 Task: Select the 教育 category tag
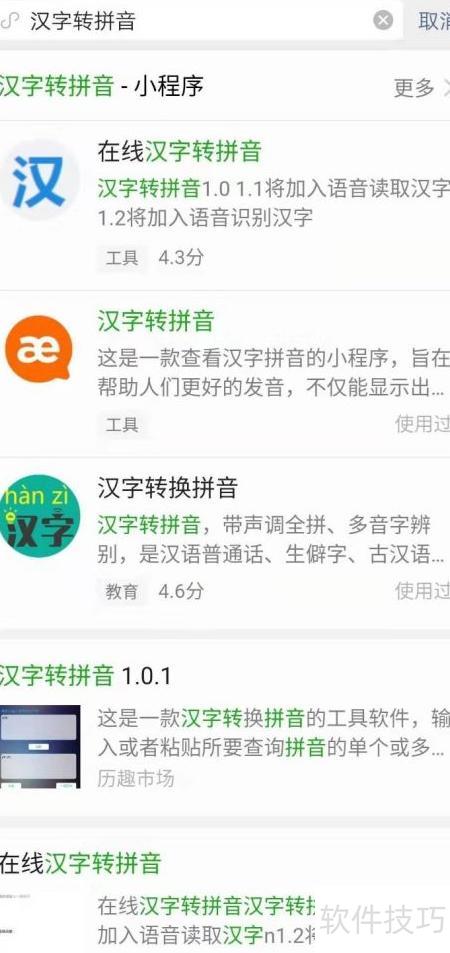[122, 591]
